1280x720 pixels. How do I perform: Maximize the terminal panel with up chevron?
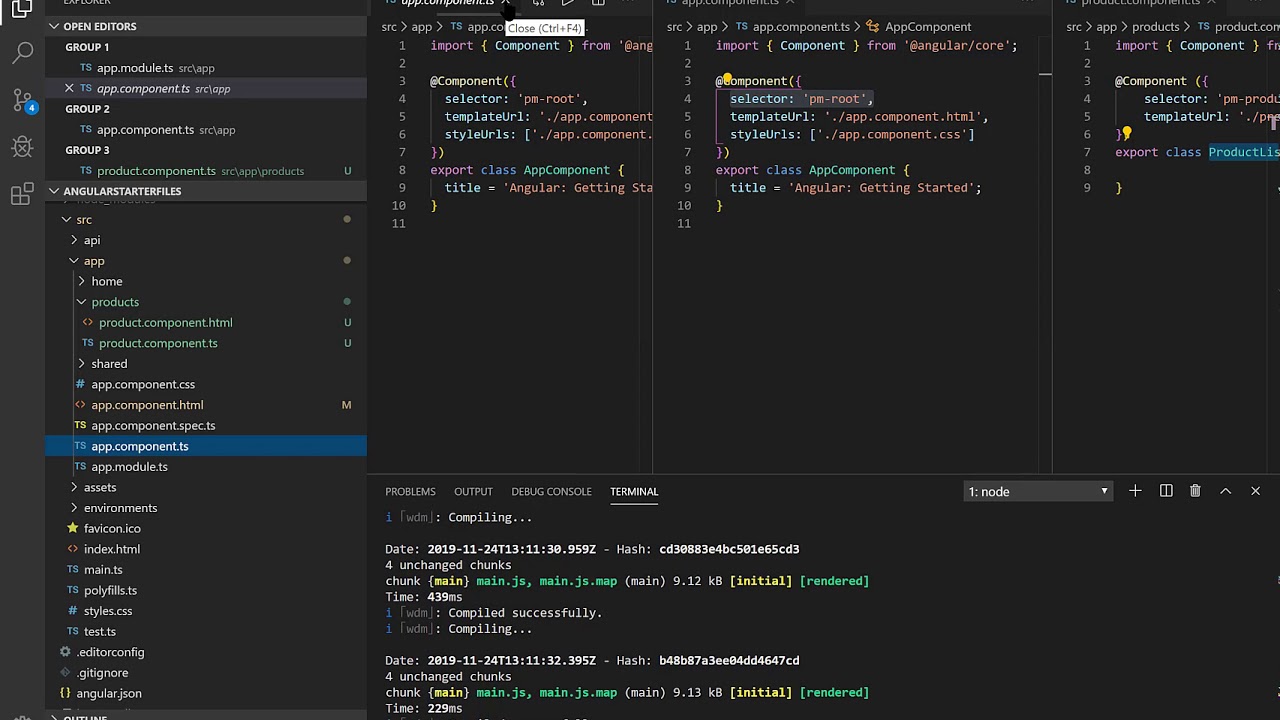pos(1225,491)
